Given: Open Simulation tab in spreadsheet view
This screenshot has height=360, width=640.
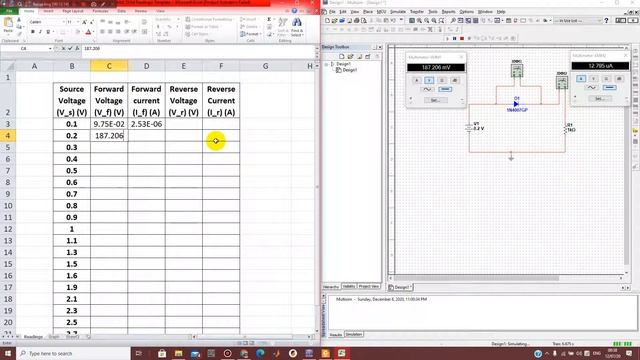Looking at the screenshot, I should [x=354, y=335].
